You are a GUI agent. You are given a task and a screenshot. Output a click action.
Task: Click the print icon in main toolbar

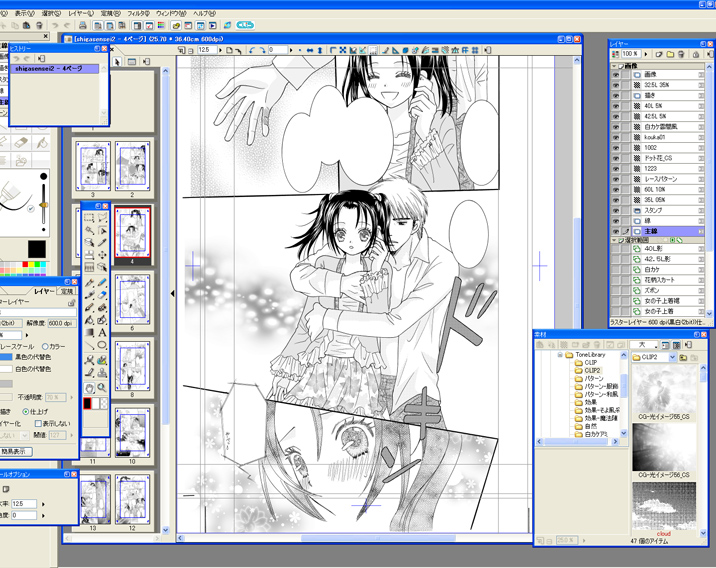tap(83, 25)
